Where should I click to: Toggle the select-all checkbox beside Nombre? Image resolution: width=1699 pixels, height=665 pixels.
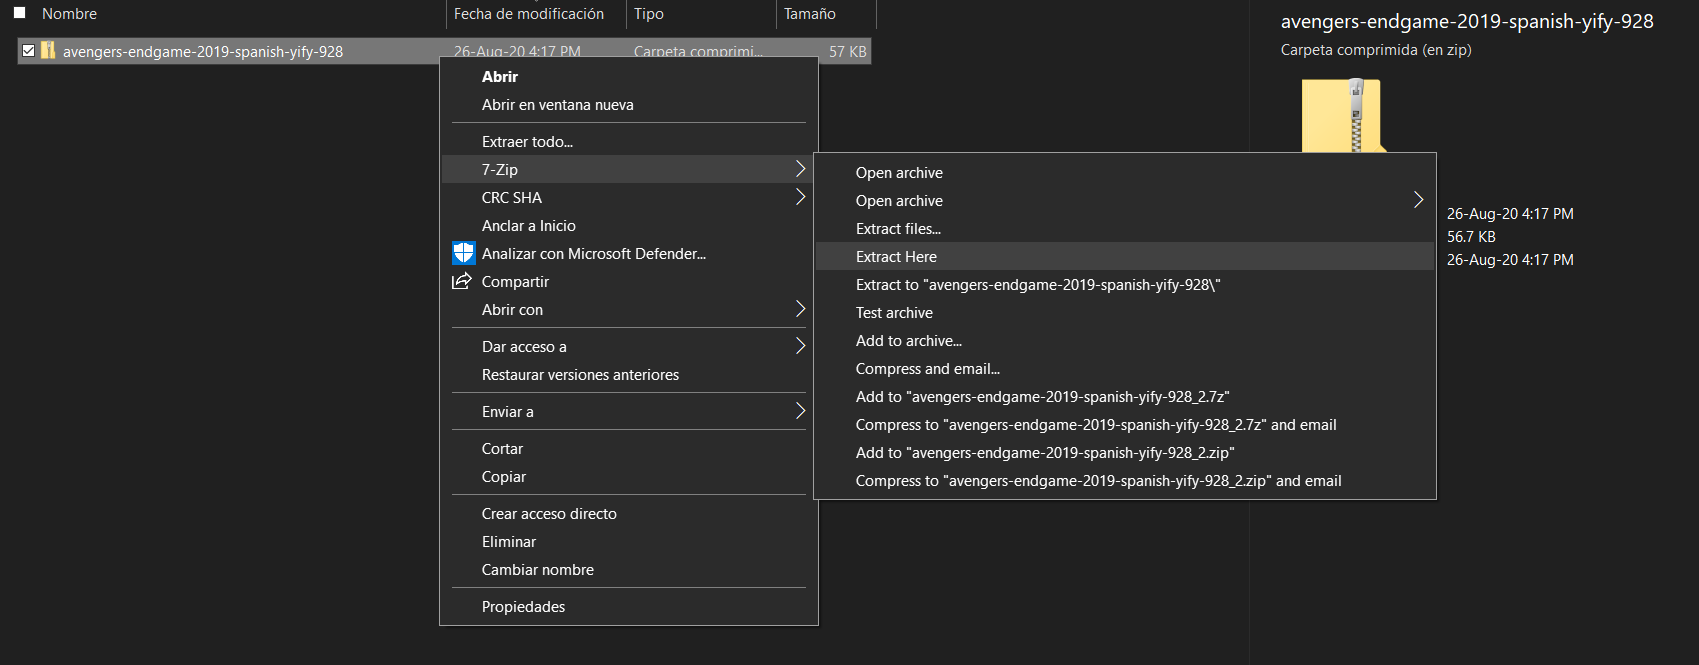click(x=19, y=13)
